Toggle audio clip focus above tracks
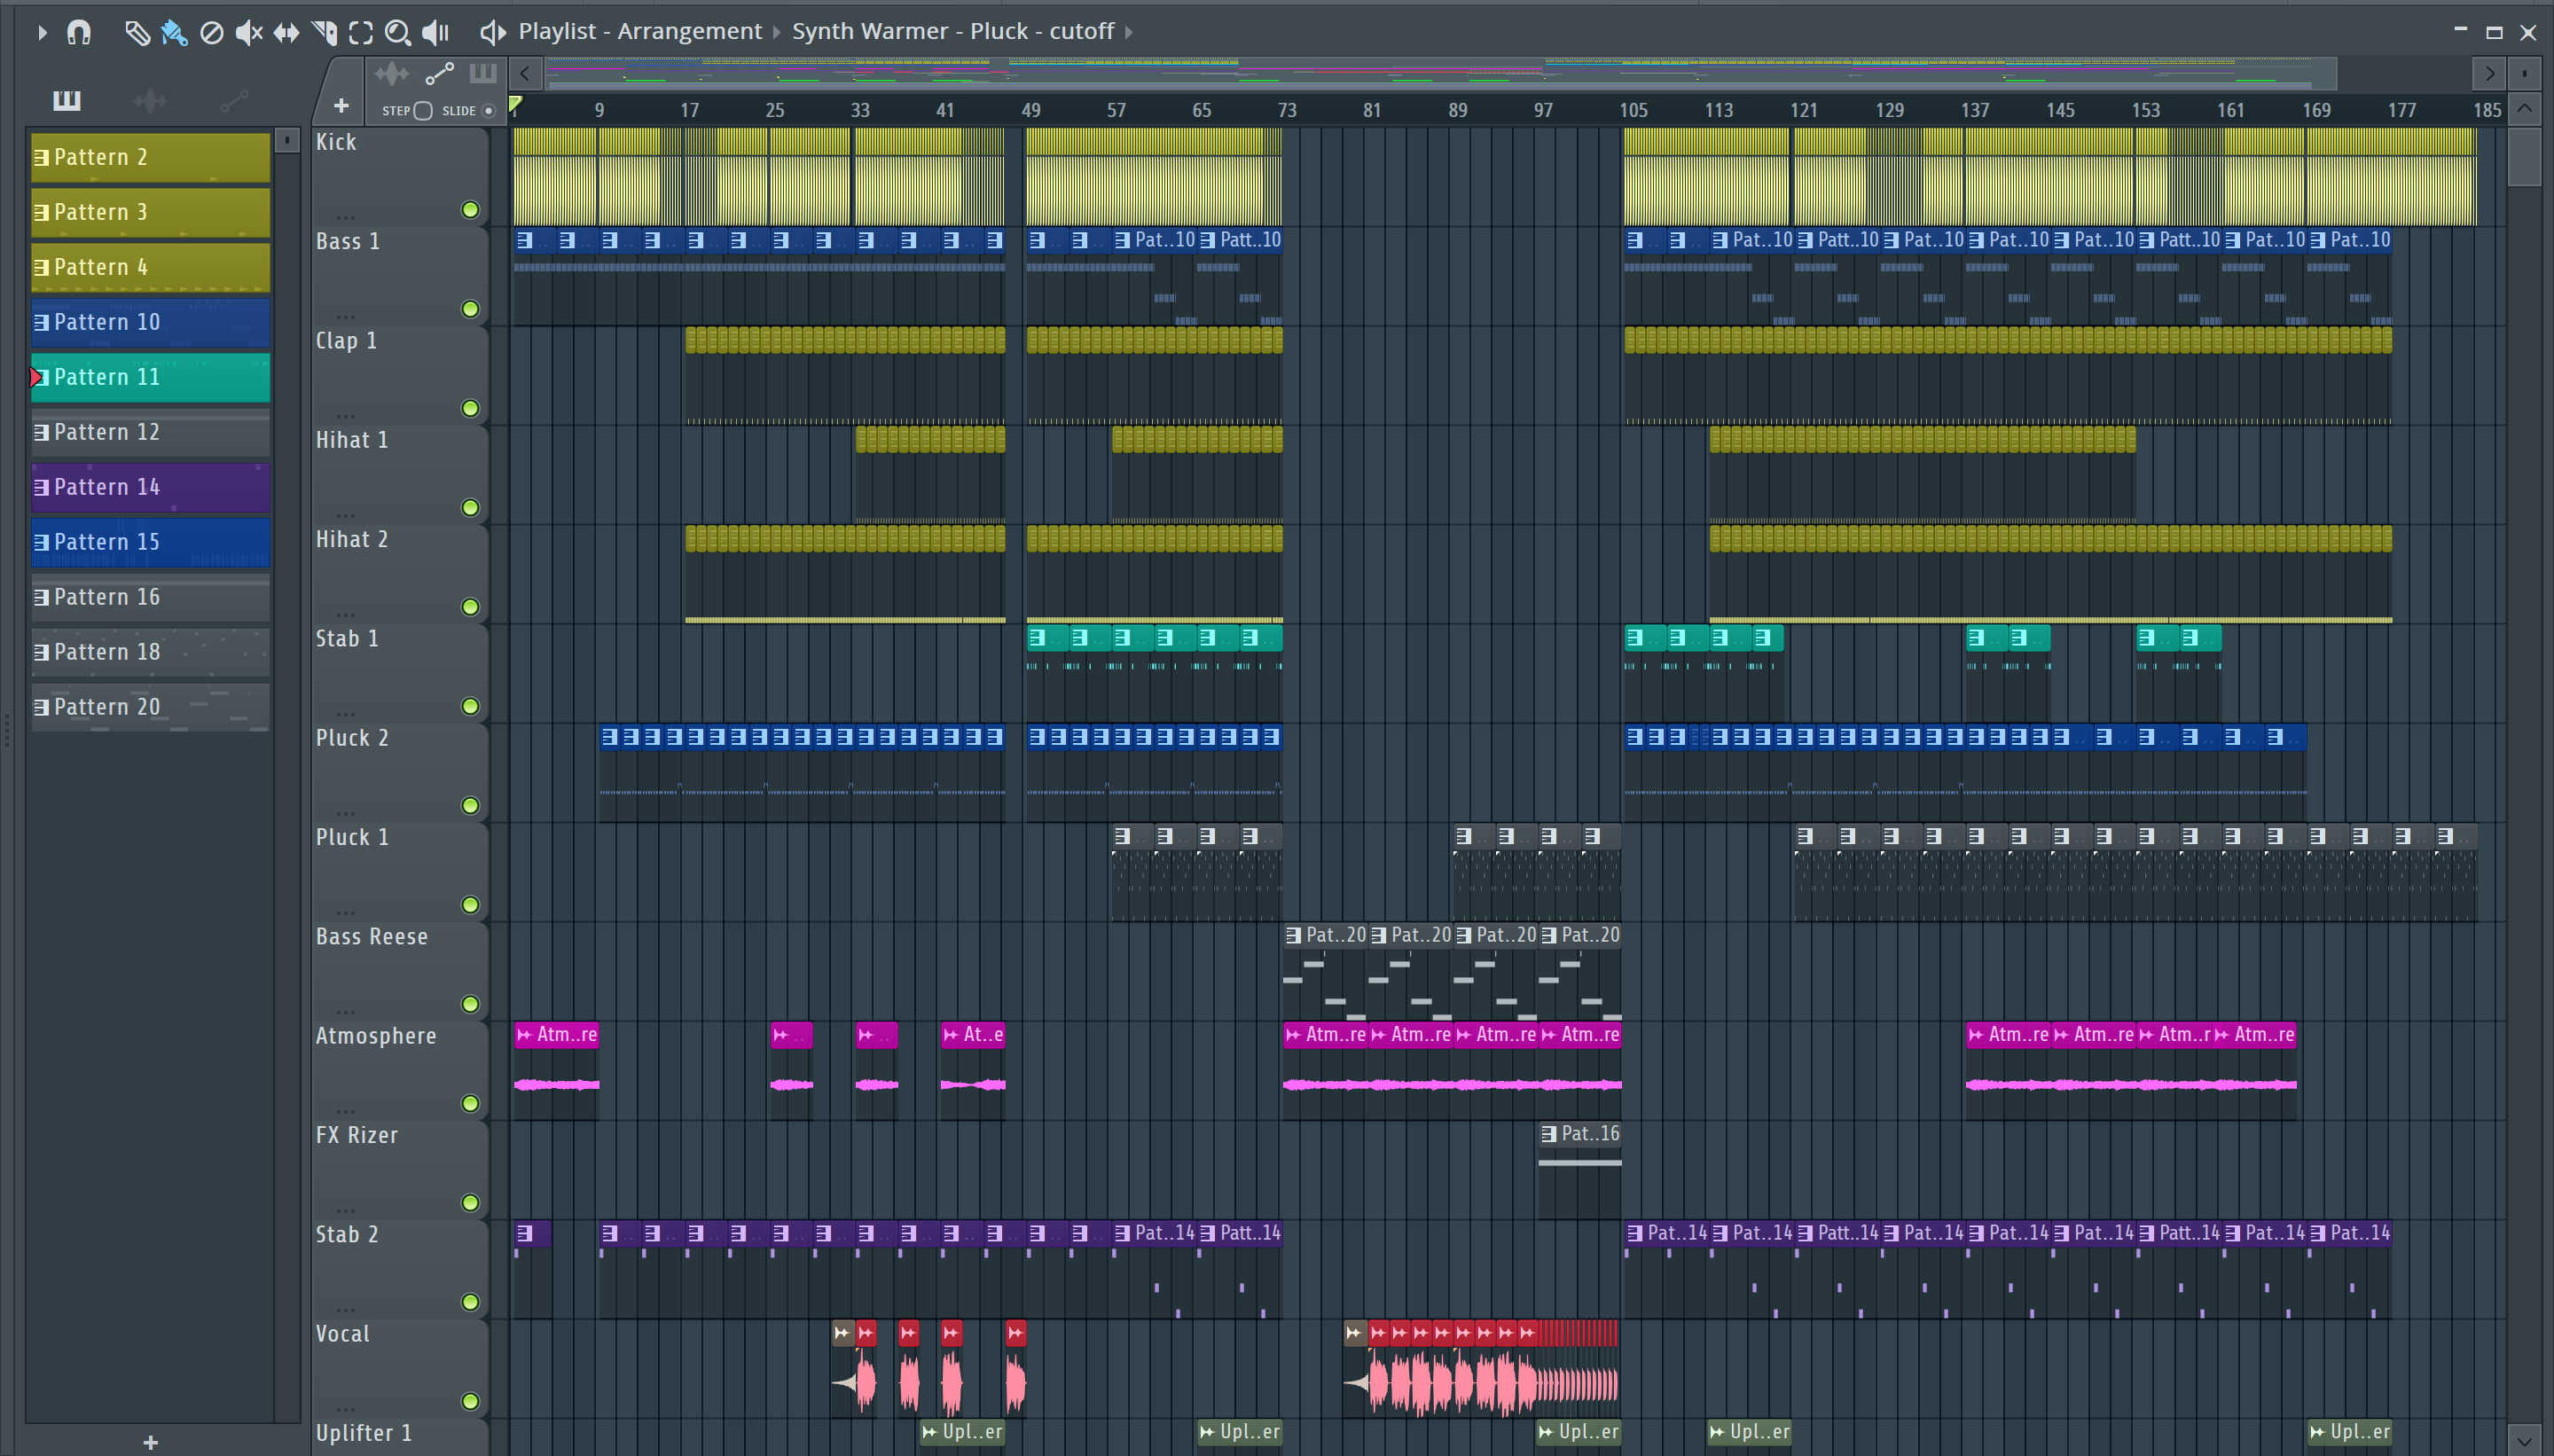This screenshot has width=2554, height=1456. (392, 73)
